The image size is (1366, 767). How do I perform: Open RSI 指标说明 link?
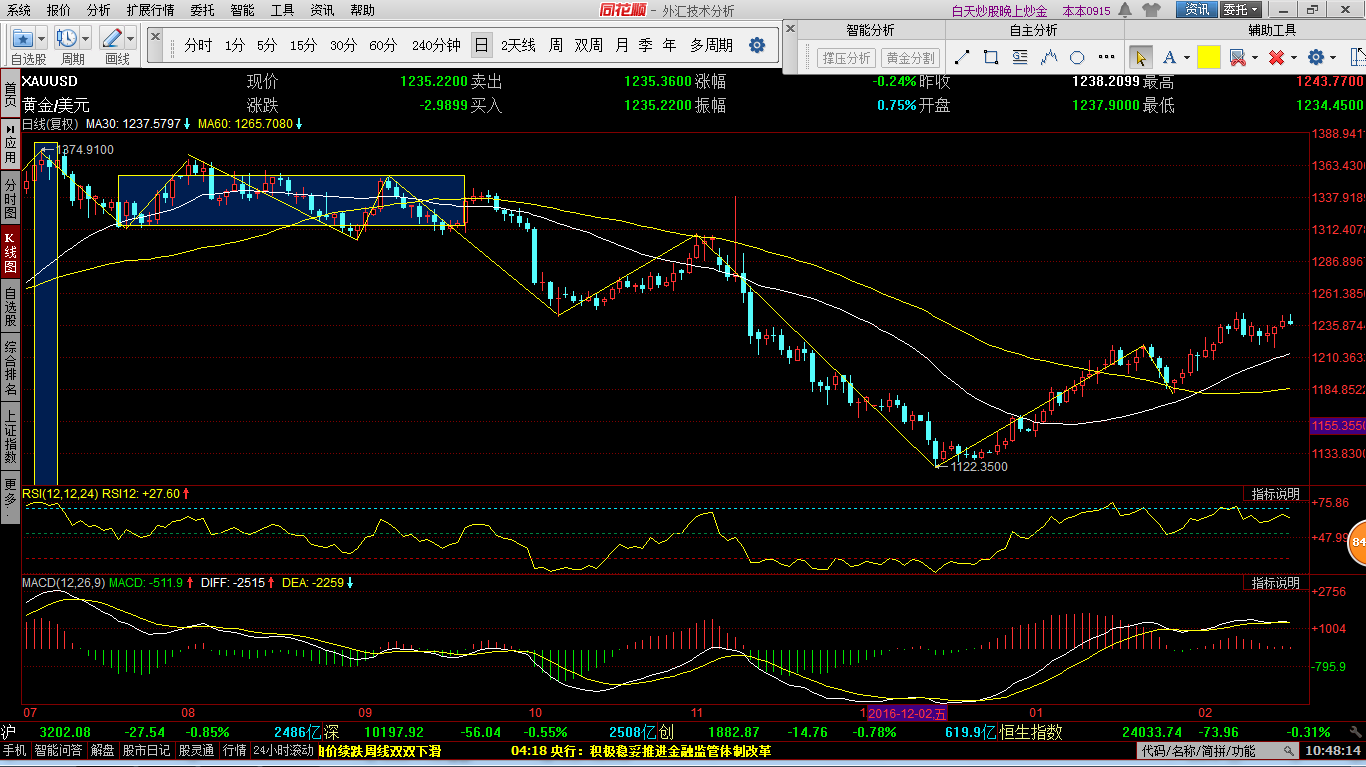click(1275, 494)
